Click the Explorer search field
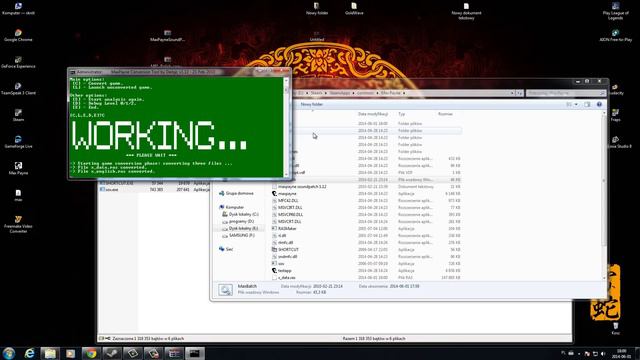Screen dimensions: 640x360 566,93
